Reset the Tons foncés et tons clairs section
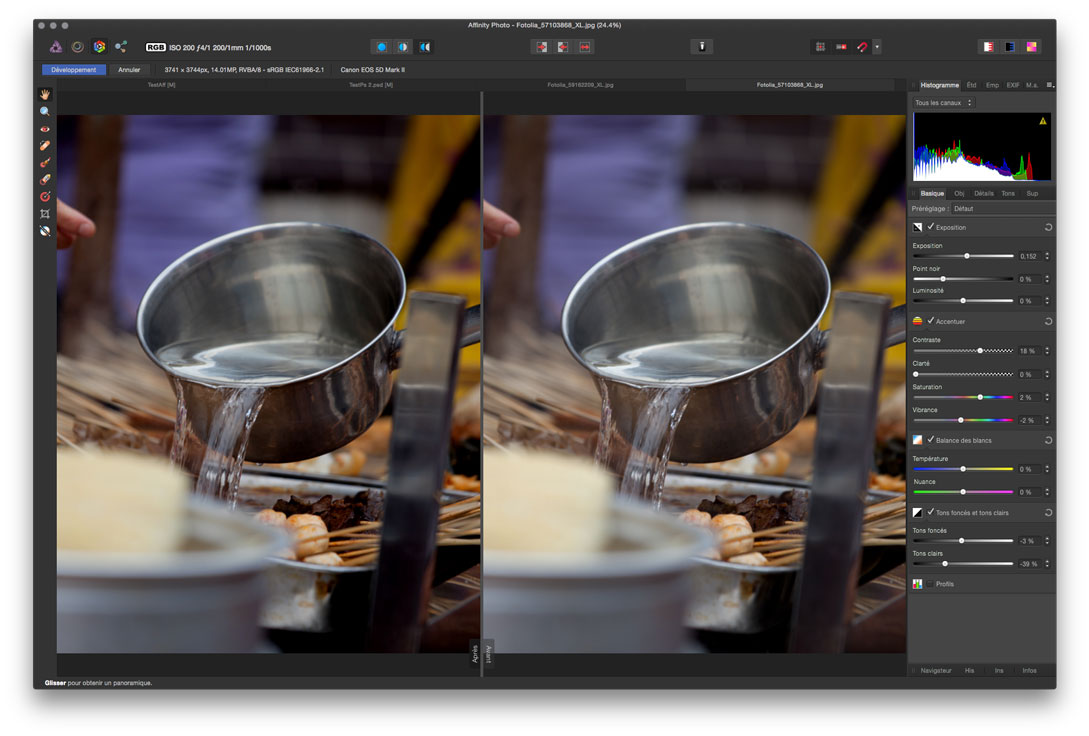The width and height of the screenshot is (1089, 736). 1048,512
